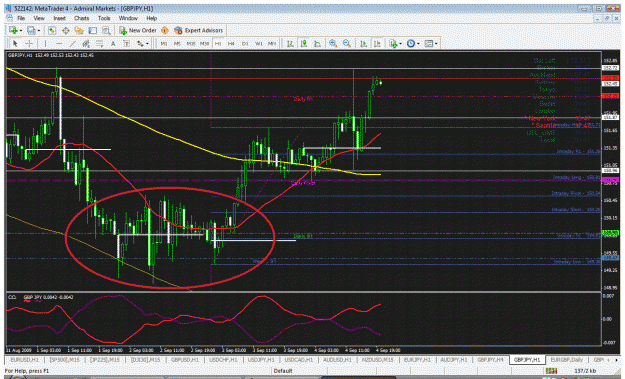Toggle the Expert Advisors button
Screen dimensions: 625x379
pyautogui.click(x=198, y=30)
